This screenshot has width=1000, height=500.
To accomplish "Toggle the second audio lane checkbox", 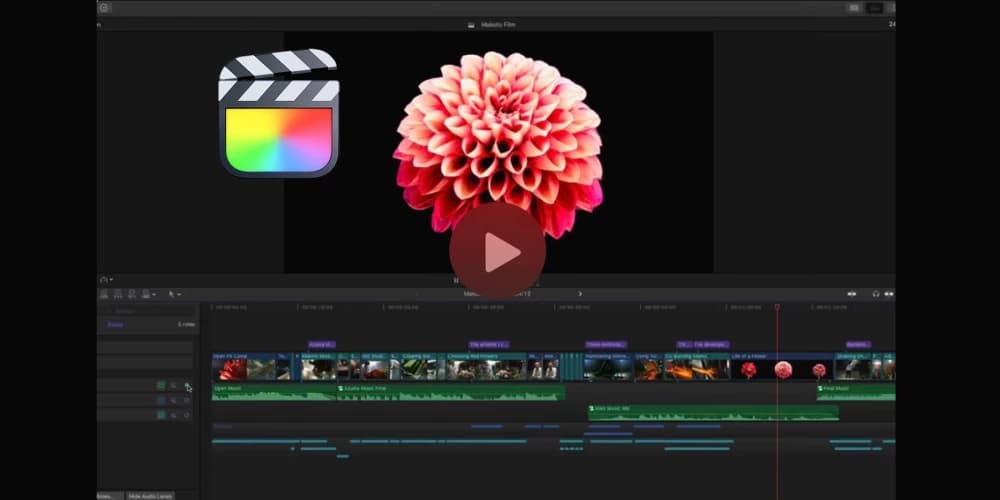I will click(x=160, y=400).
